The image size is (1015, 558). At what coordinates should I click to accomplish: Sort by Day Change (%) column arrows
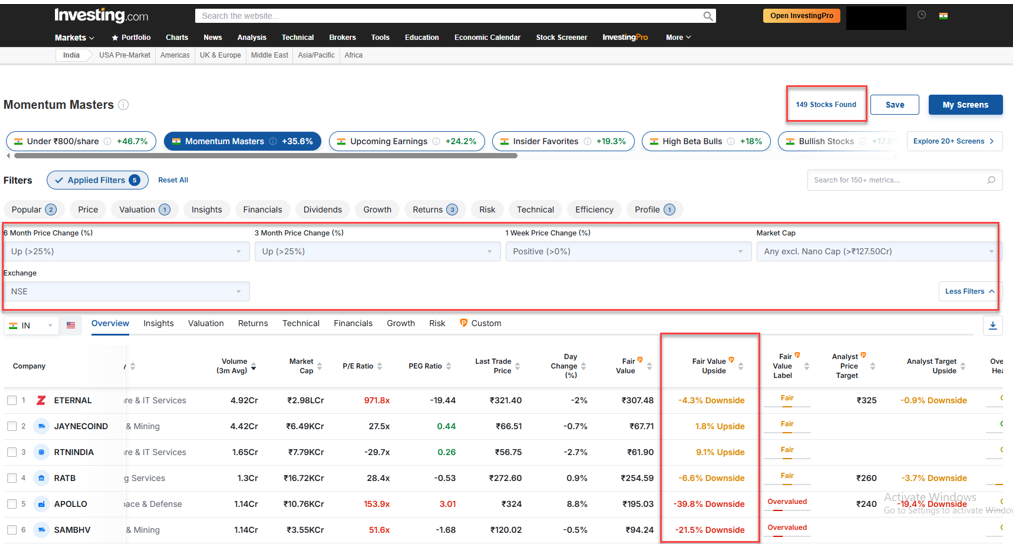click(583, 367)
